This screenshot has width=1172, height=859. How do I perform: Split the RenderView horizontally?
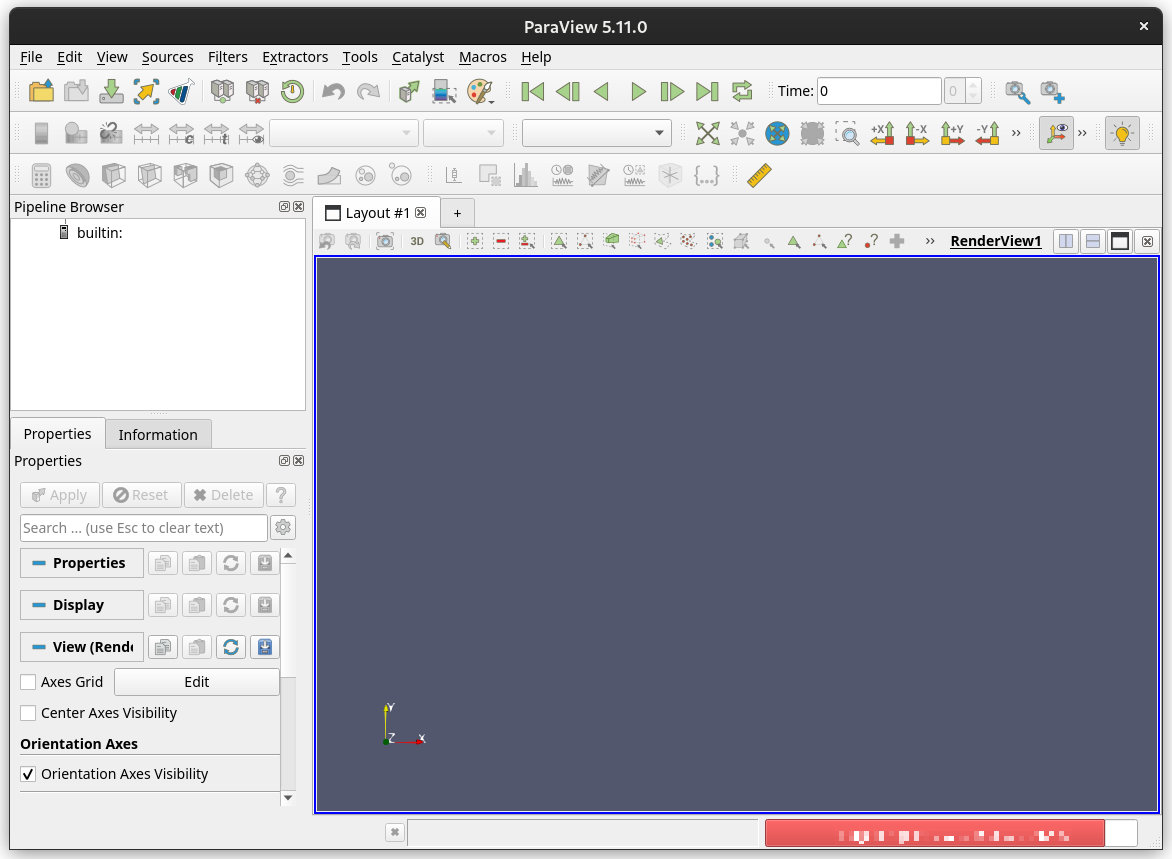click(x=1066, y=241)
